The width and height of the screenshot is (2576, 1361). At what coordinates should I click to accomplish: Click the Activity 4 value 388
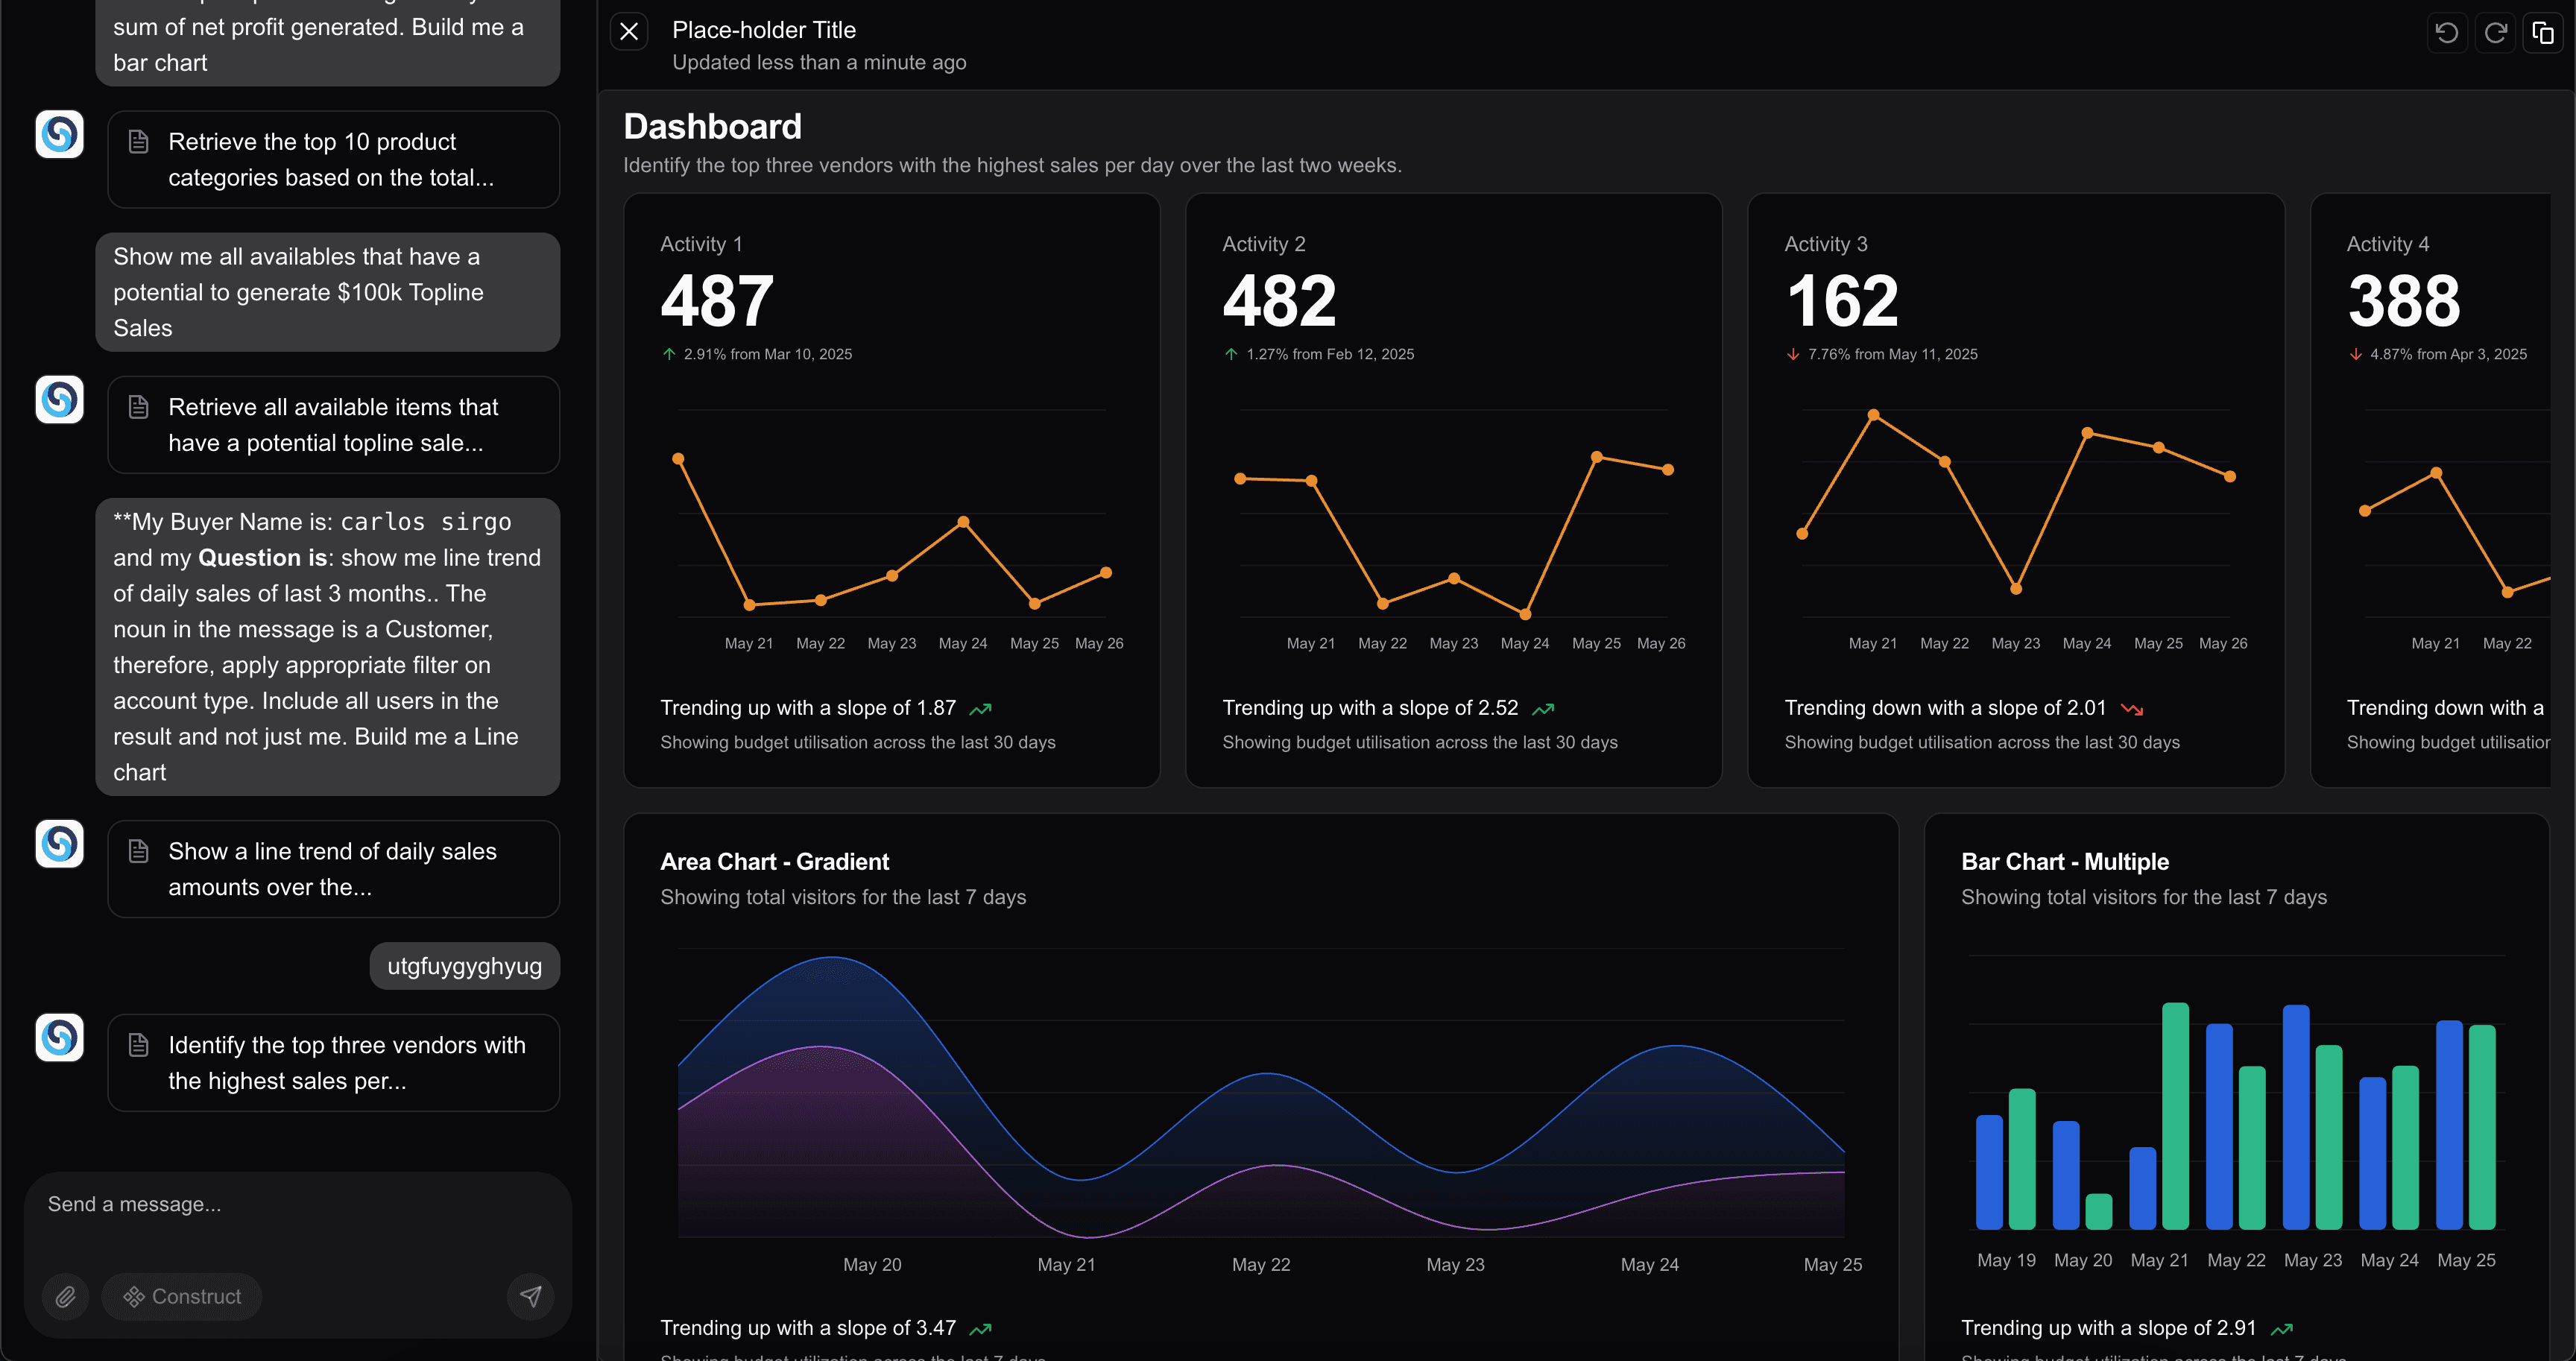tap(2404, 301)
